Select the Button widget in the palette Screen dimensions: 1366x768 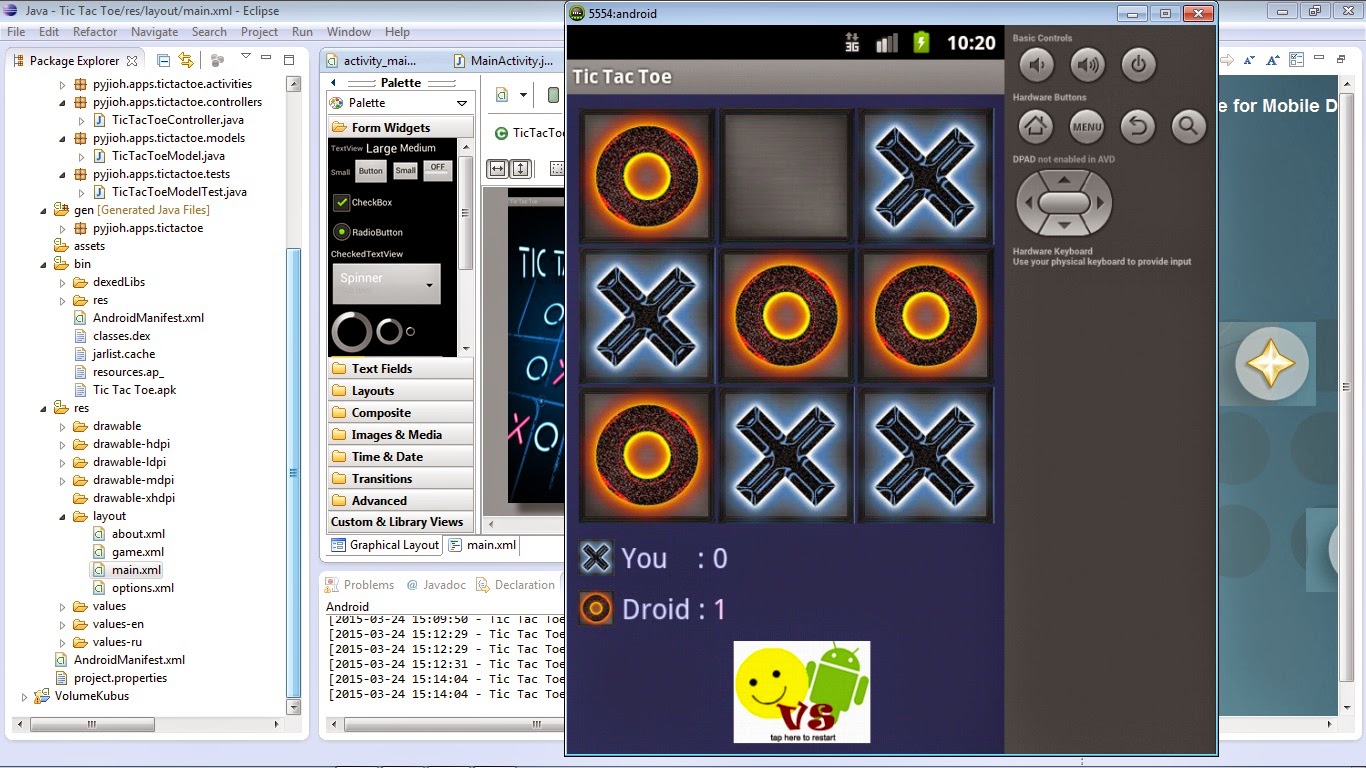(370, 170)
